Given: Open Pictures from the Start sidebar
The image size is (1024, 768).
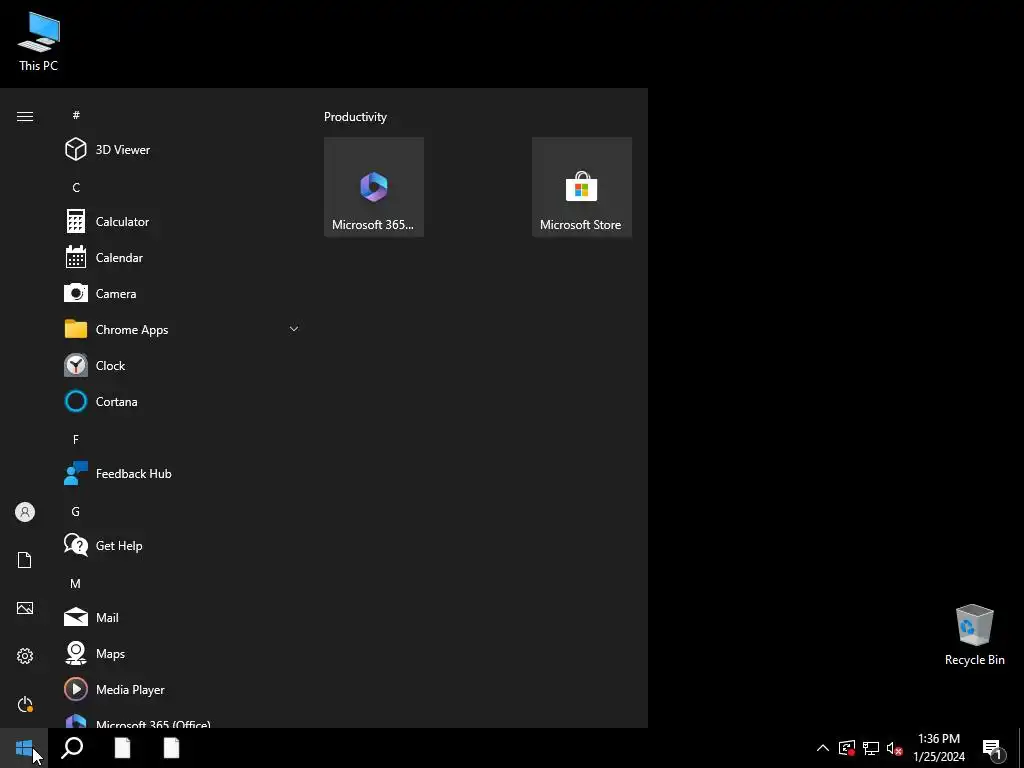Looking at the screenshot, I should (x=25, y=608).
